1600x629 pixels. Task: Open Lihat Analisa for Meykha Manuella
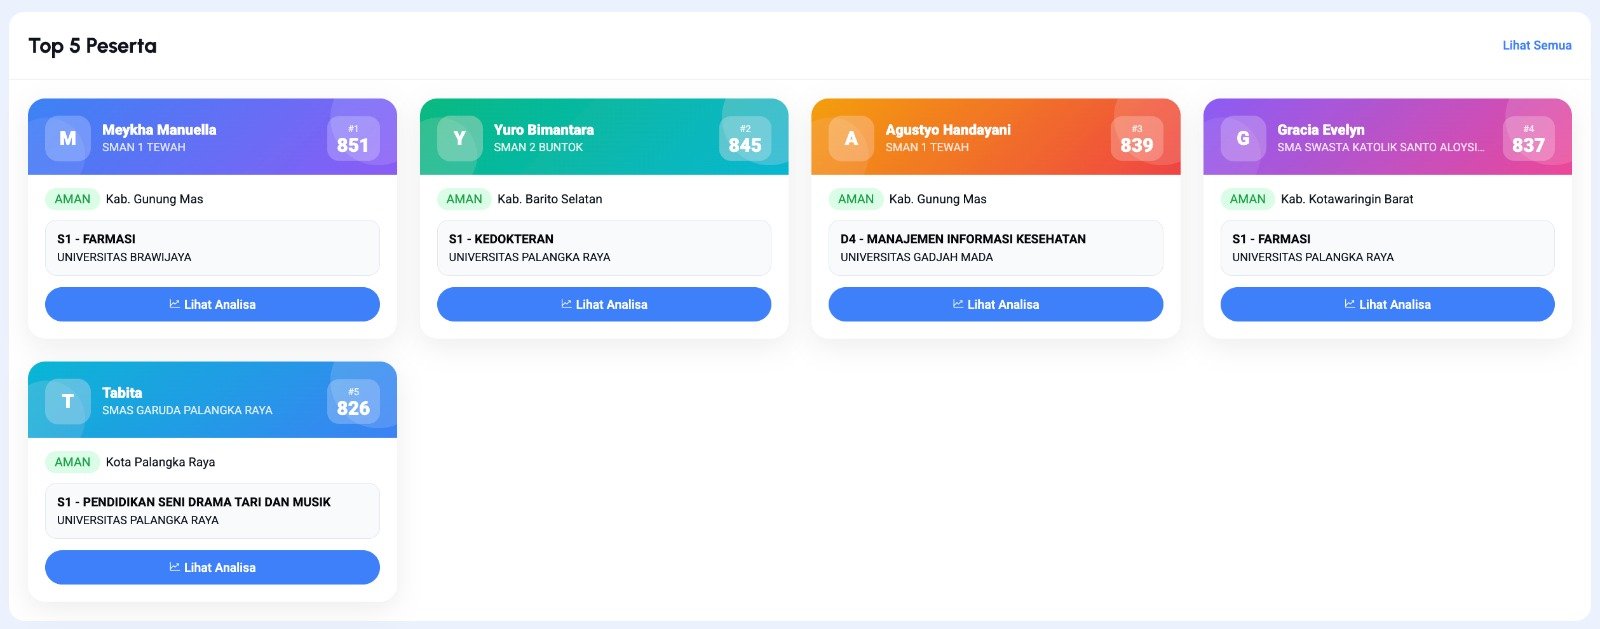212,304
